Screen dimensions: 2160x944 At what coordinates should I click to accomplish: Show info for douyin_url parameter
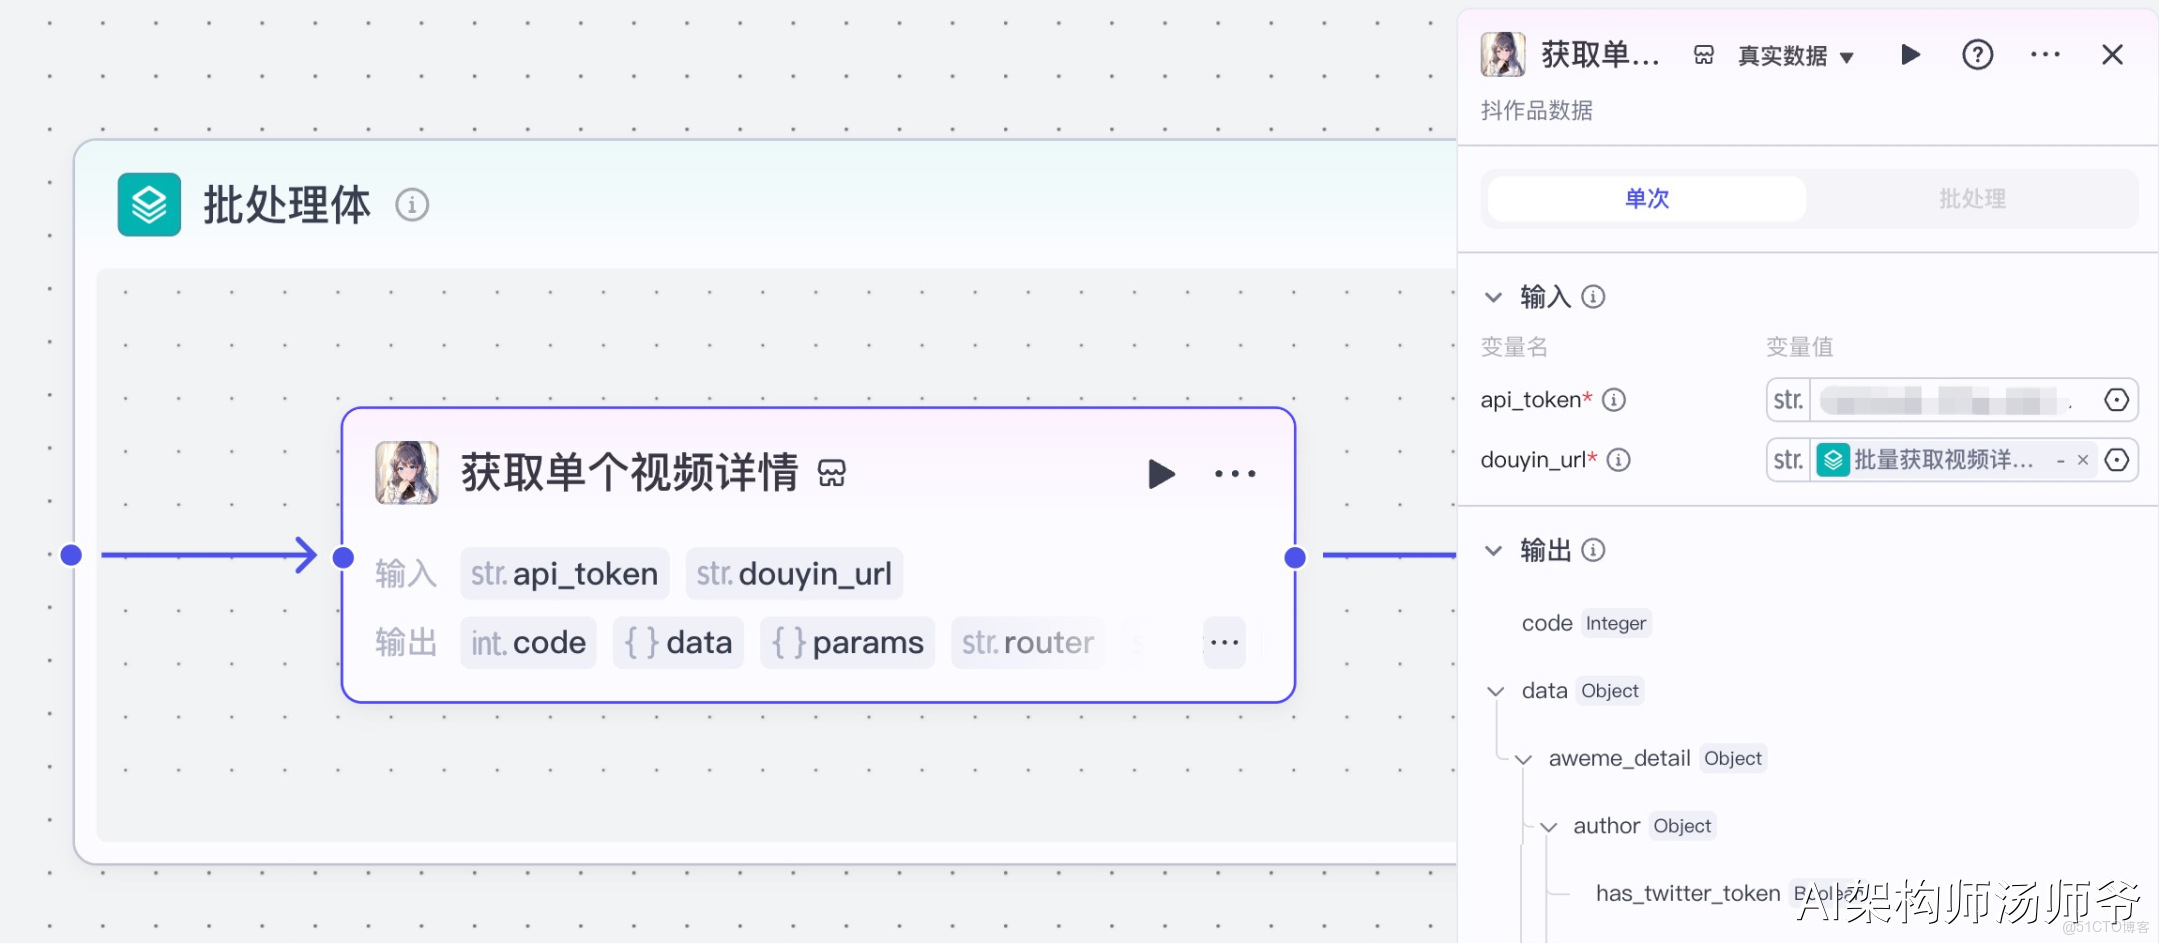[x=1618, y=460]
